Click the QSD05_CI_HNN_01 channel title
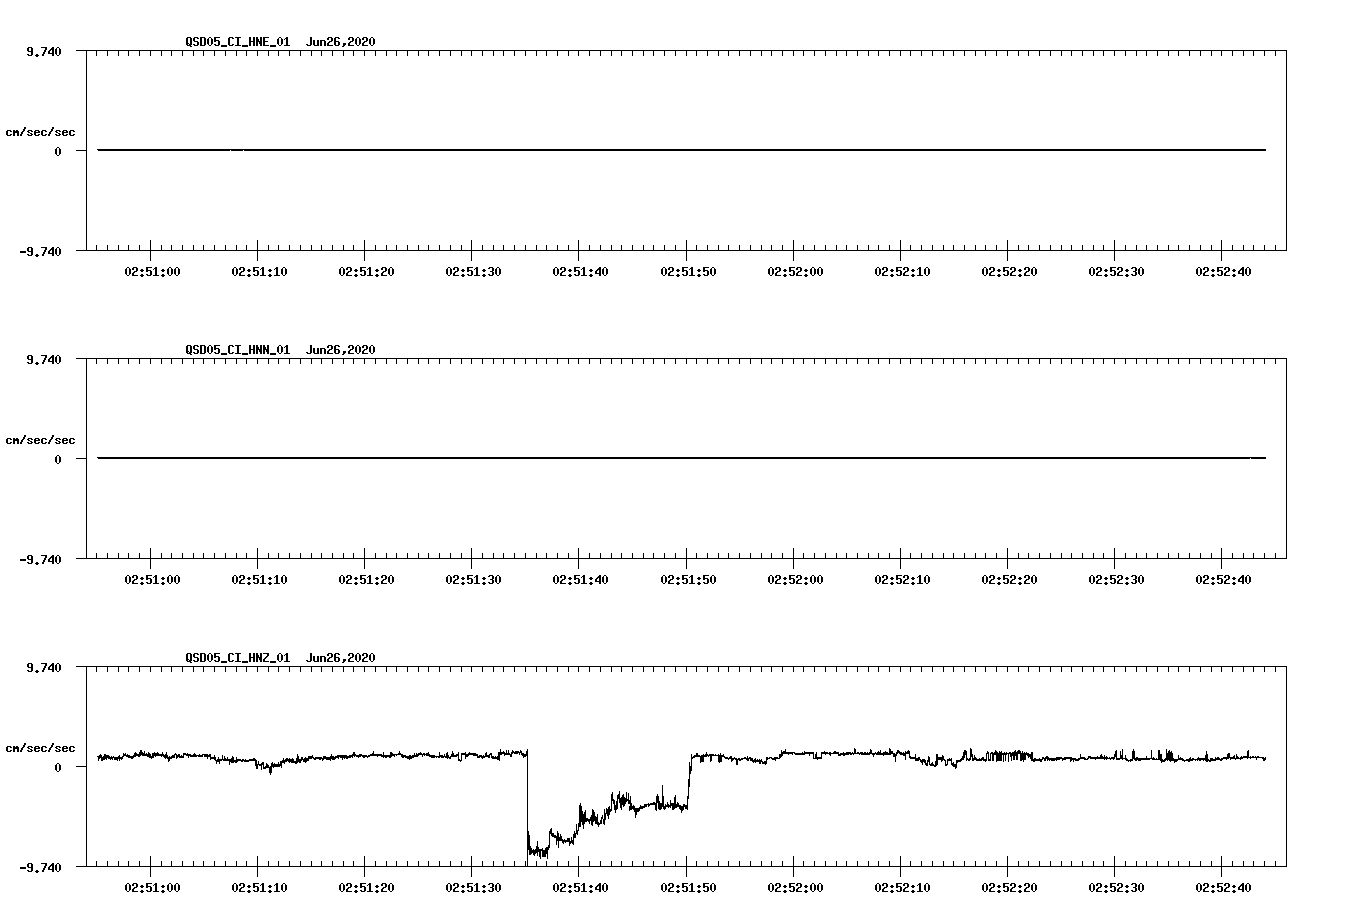 tap(238, 350)
